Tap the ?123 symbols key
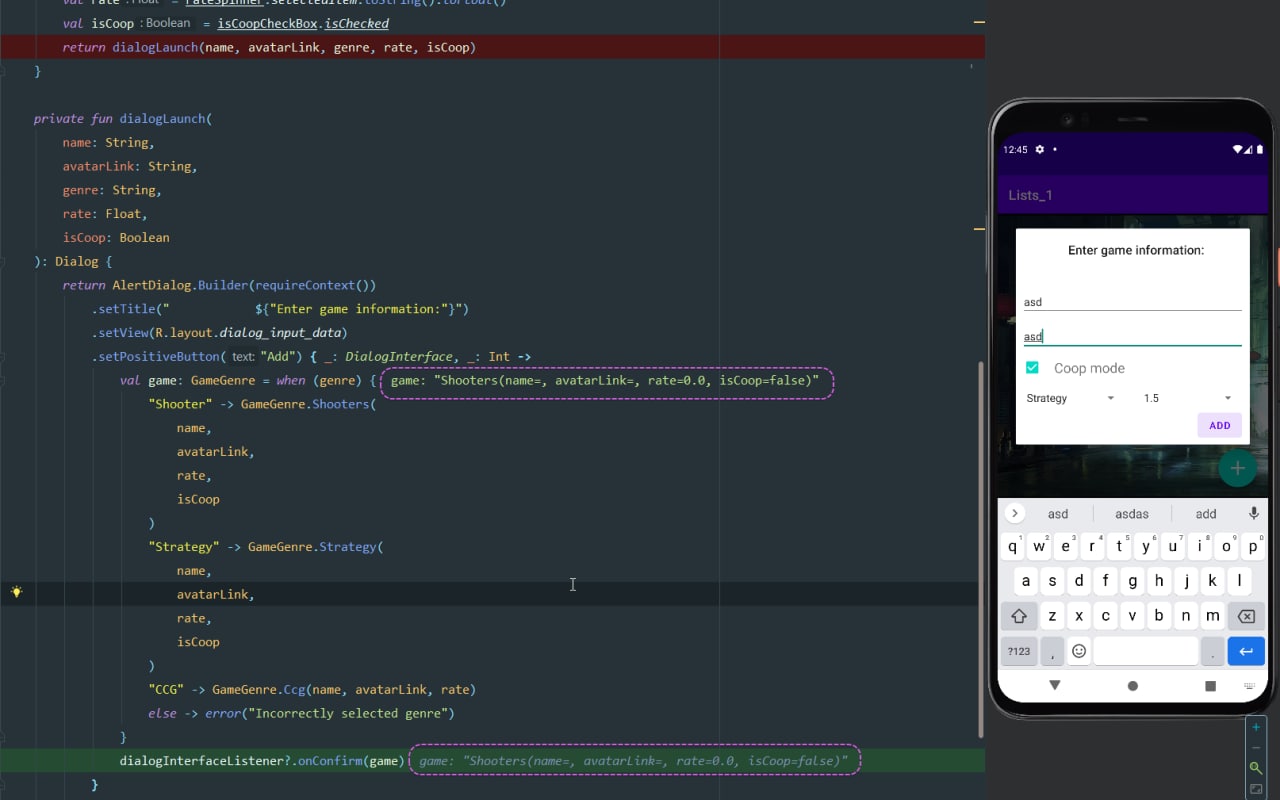The image size is (1280, 800). coord(1019,651)
